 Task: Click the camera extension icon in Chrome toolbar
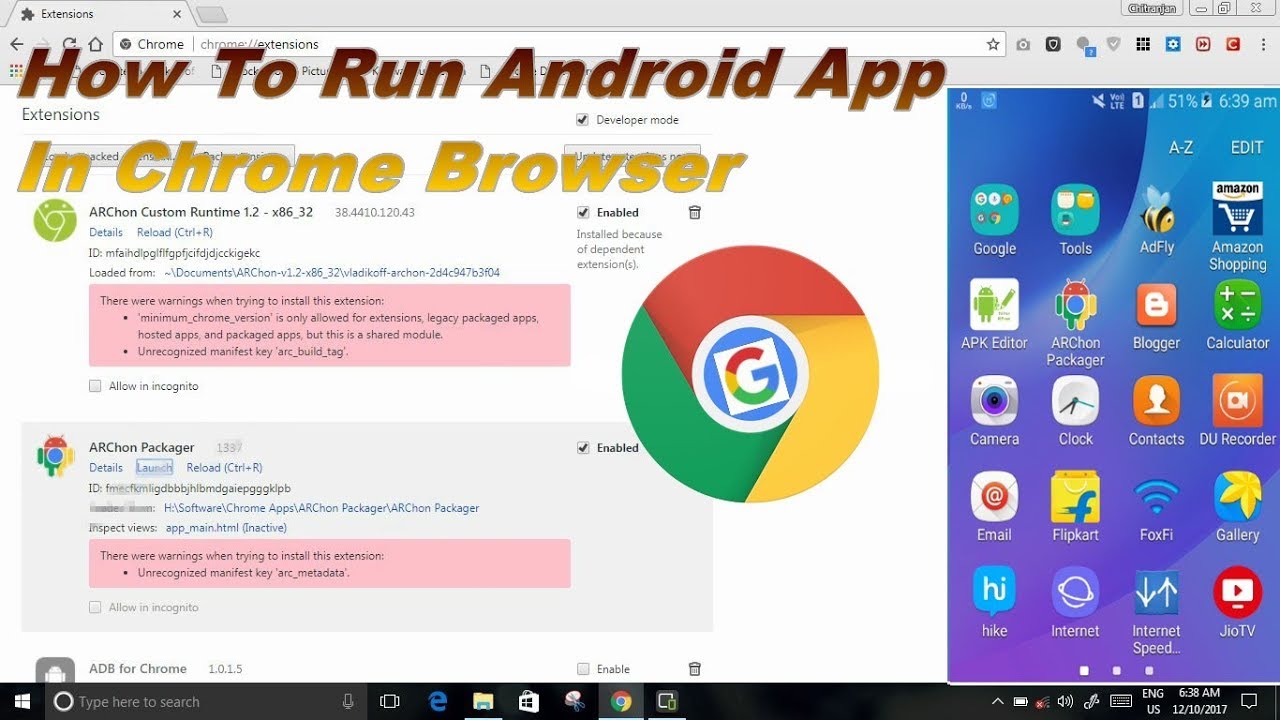[1023, 45]
